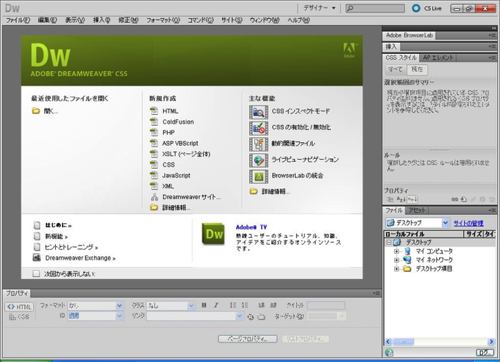Open the ファイル menu

pyautogui.click(x=18, y=20)
